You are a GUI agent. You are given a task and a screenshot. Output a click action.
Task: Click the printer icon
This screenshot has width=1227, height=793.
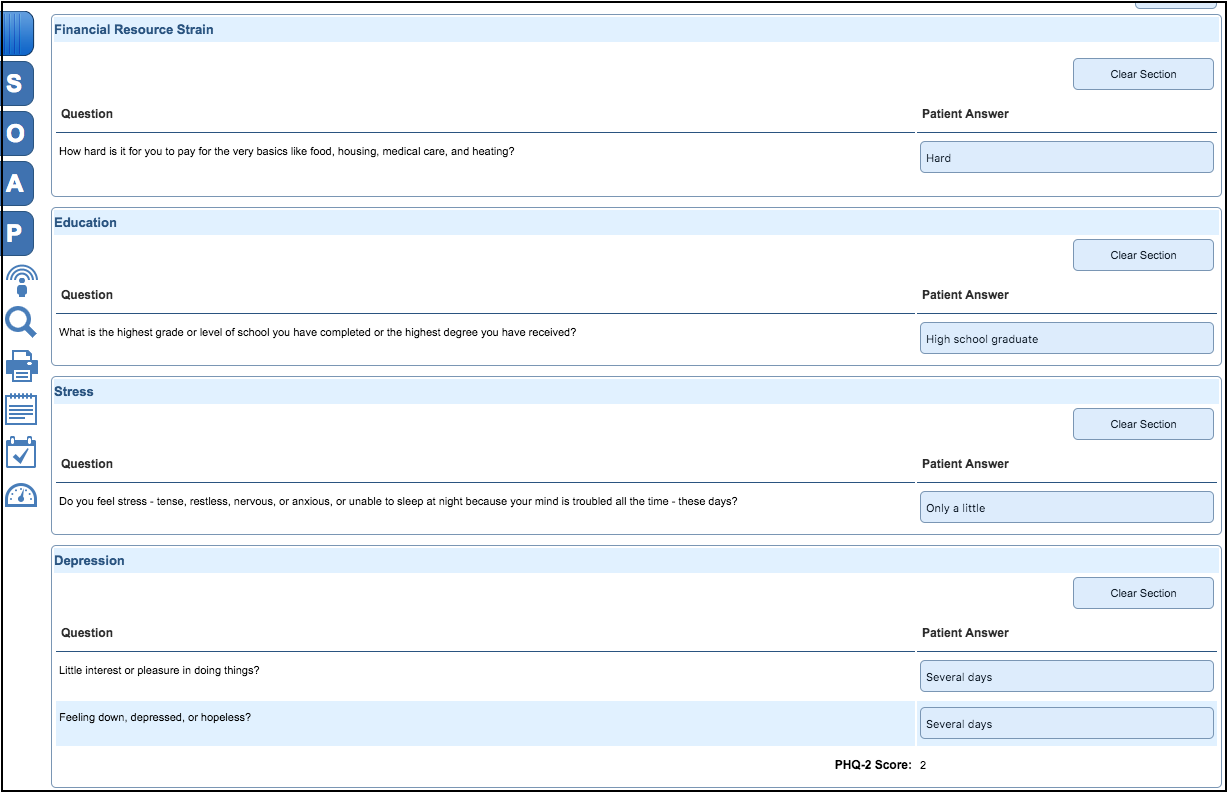(x=22, y=367)
